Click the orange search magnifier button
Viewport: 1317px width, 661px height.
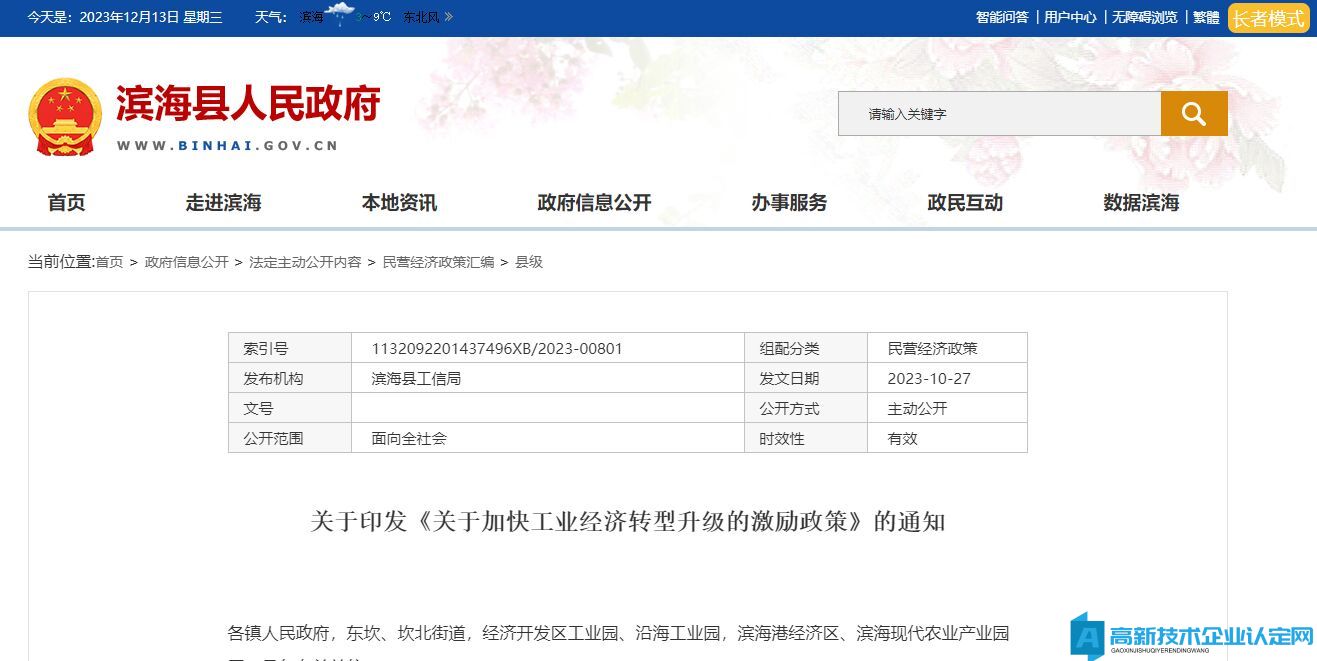(x=1193, y=114)
